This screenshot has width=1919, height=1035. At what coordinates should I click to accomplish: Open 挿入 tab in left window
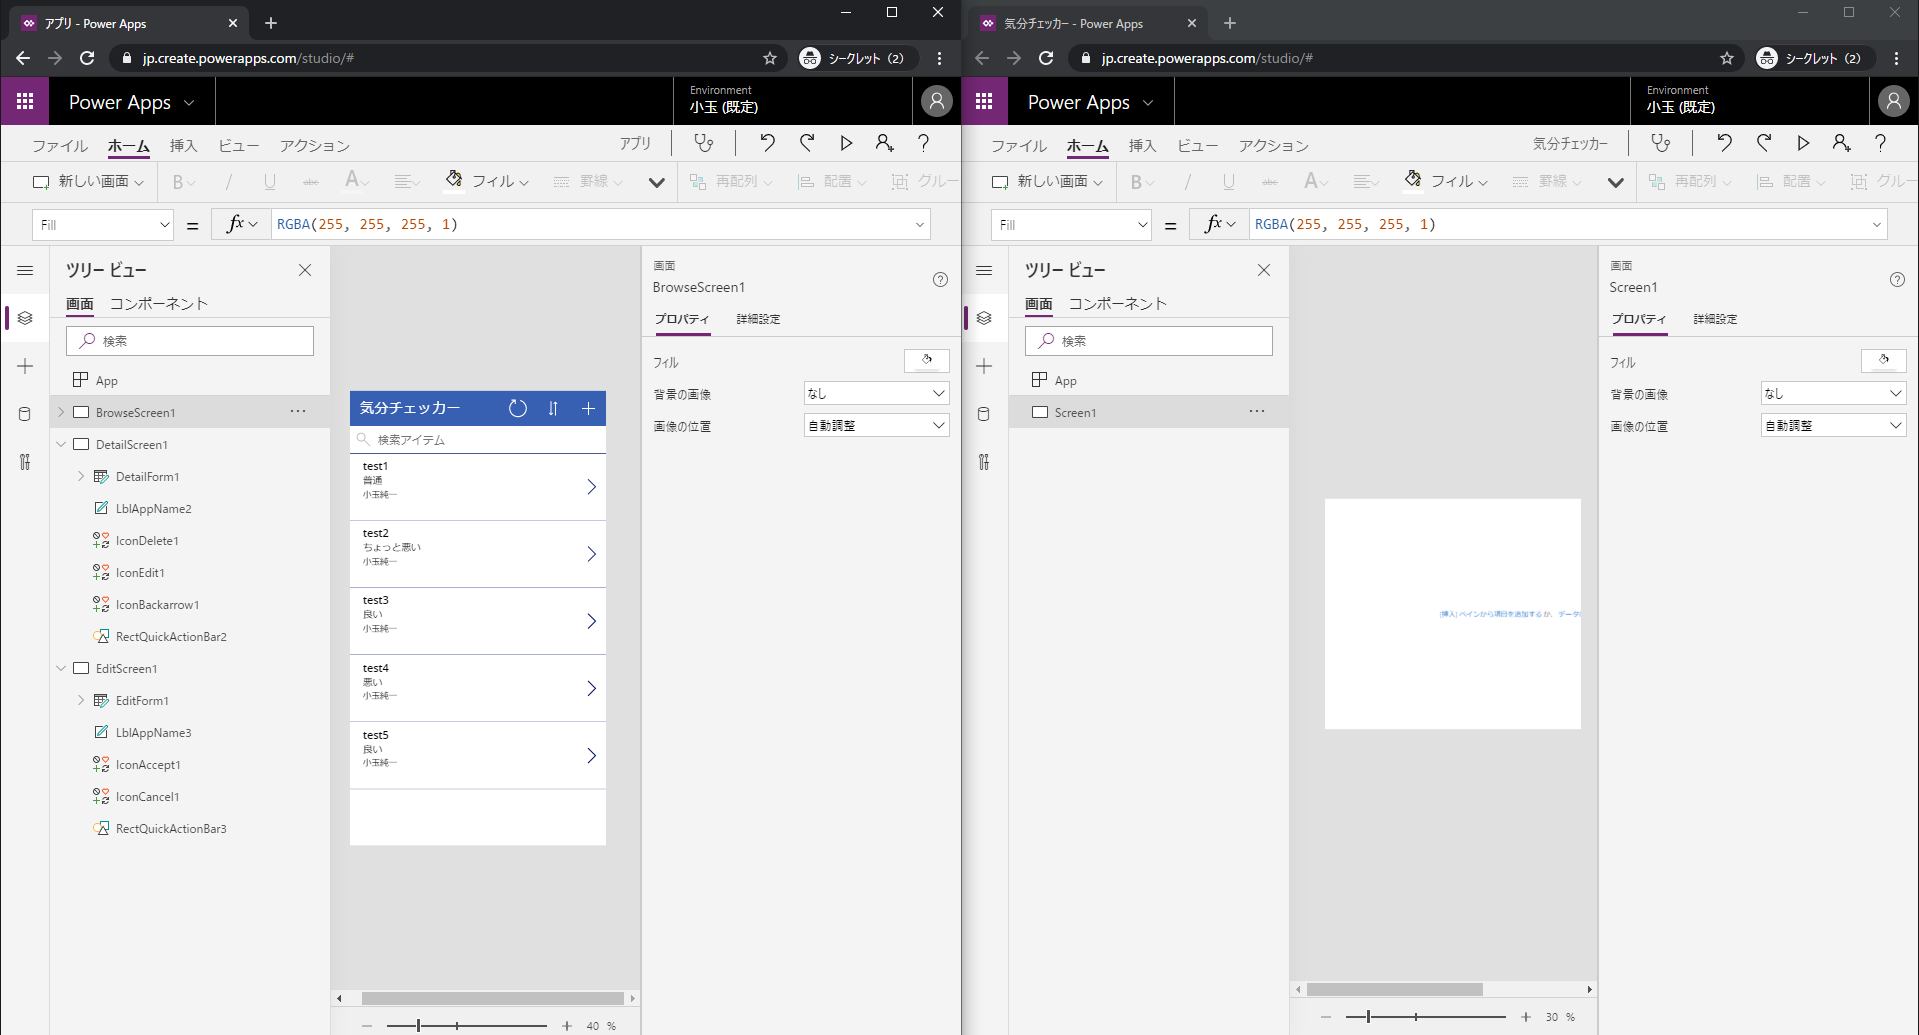[184, 146]
